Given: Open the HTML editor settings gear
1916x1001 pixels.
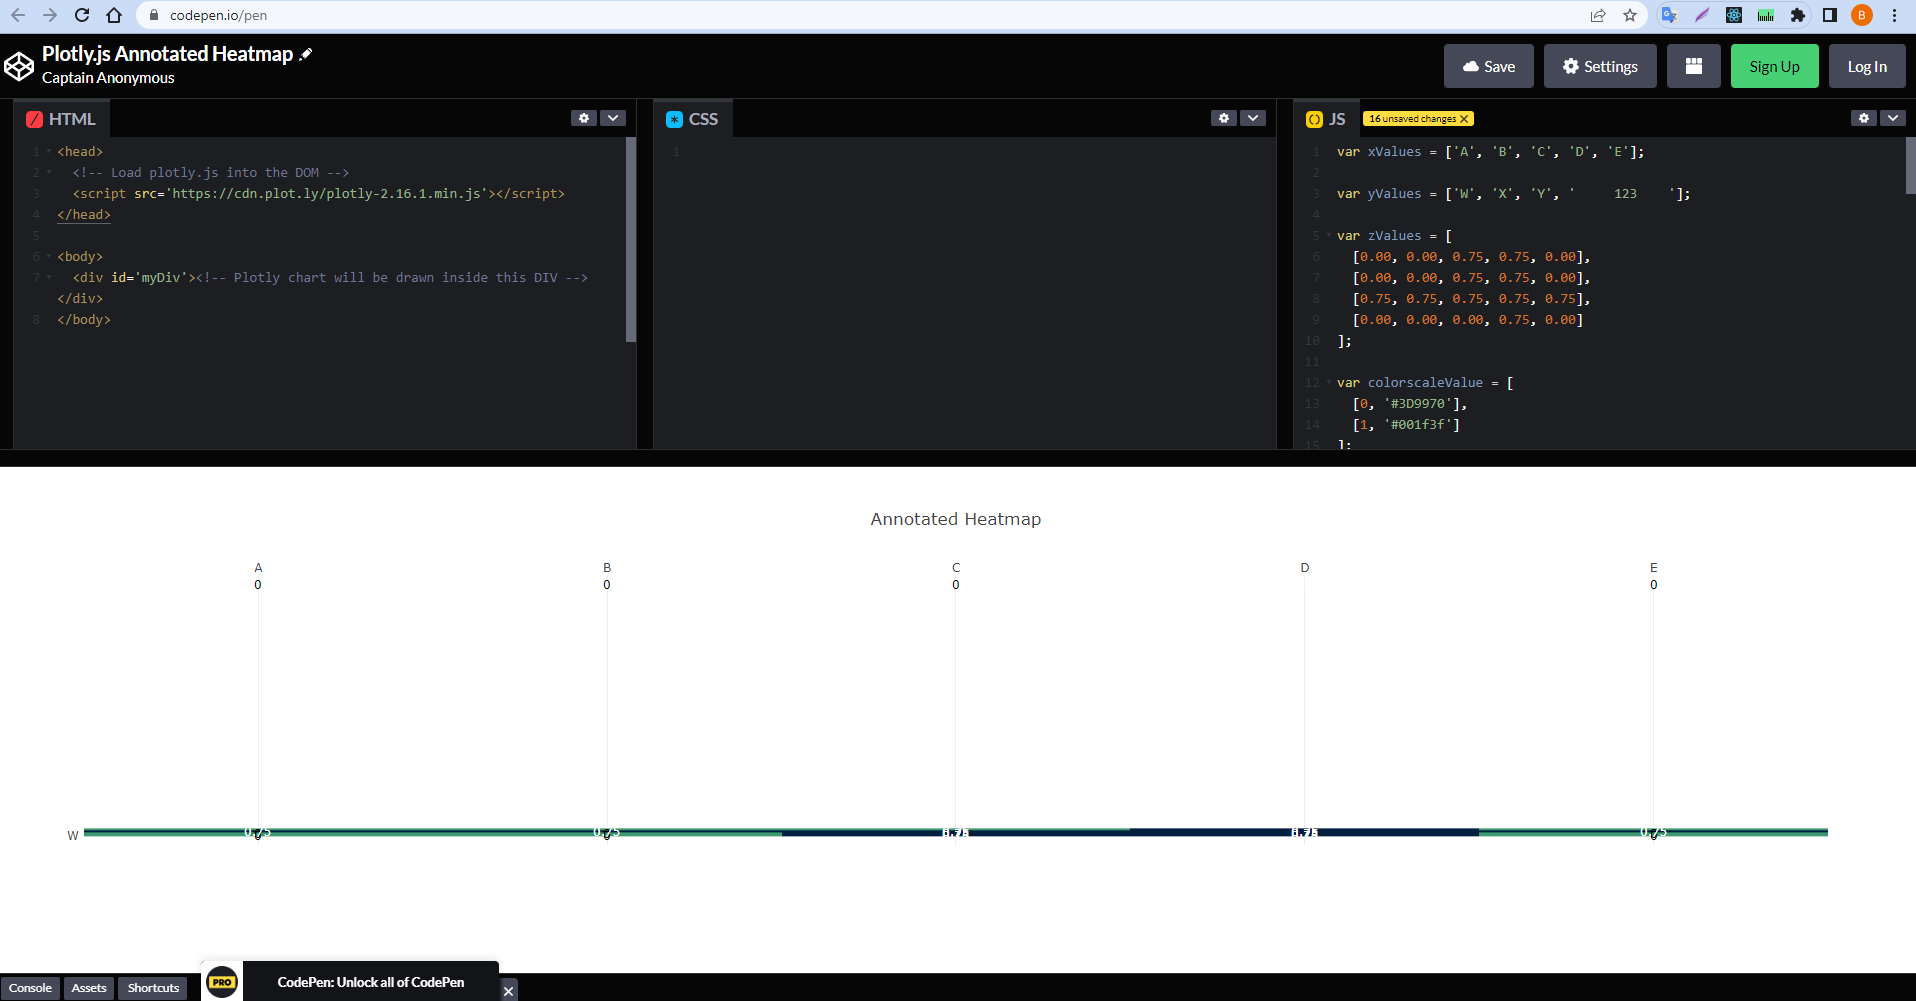Looking at the screenshot, I should (x=584, y=118).
